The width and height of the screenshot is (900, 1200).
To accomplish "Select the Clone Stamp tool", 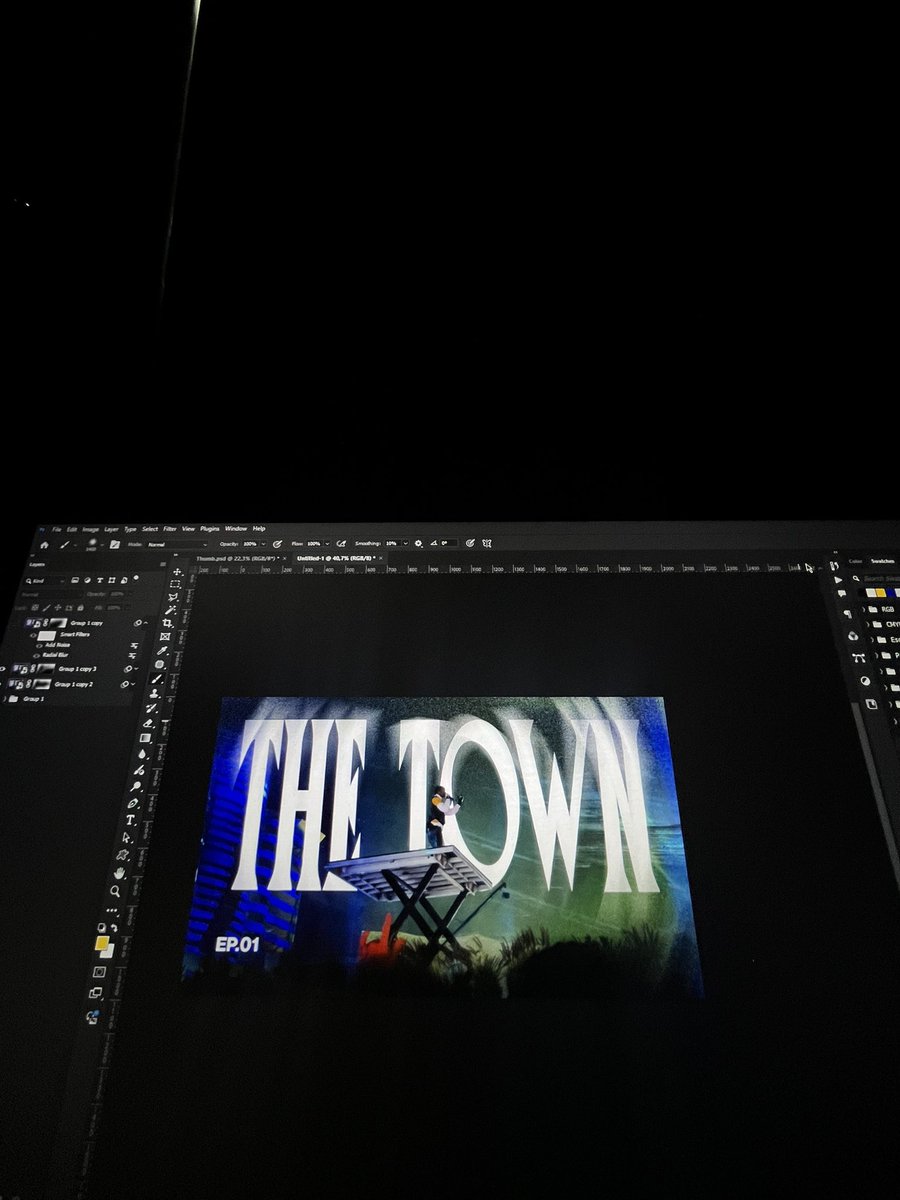I will coord(154,692).
